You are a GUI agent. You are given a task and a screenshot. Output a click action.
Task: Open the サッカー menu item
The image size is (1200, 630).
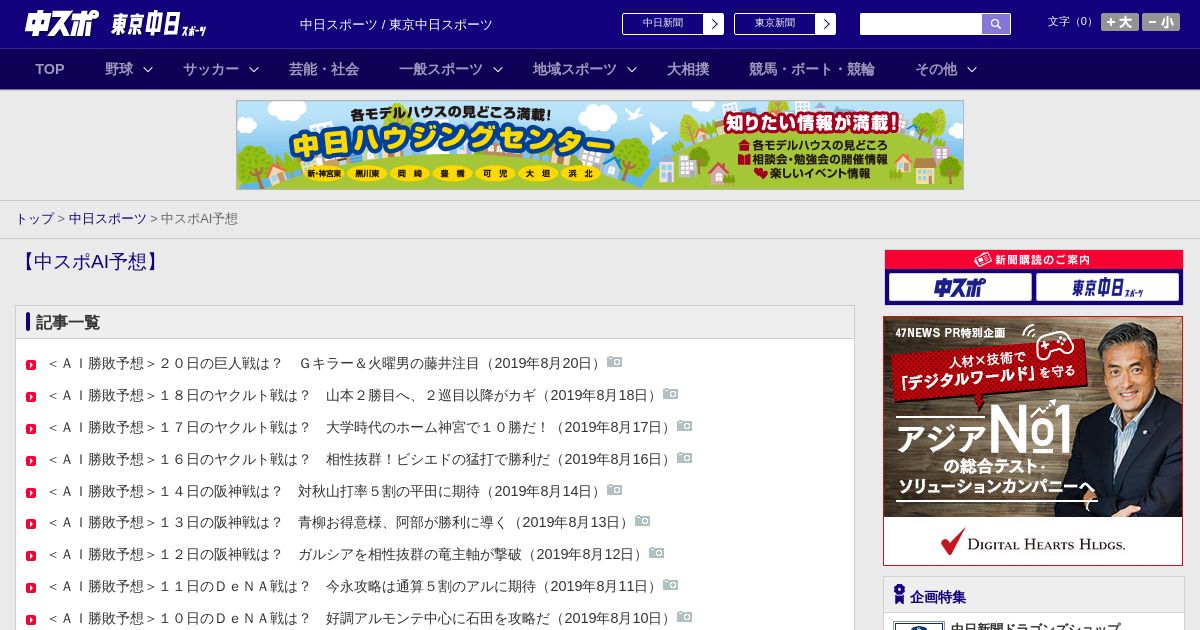211,69
